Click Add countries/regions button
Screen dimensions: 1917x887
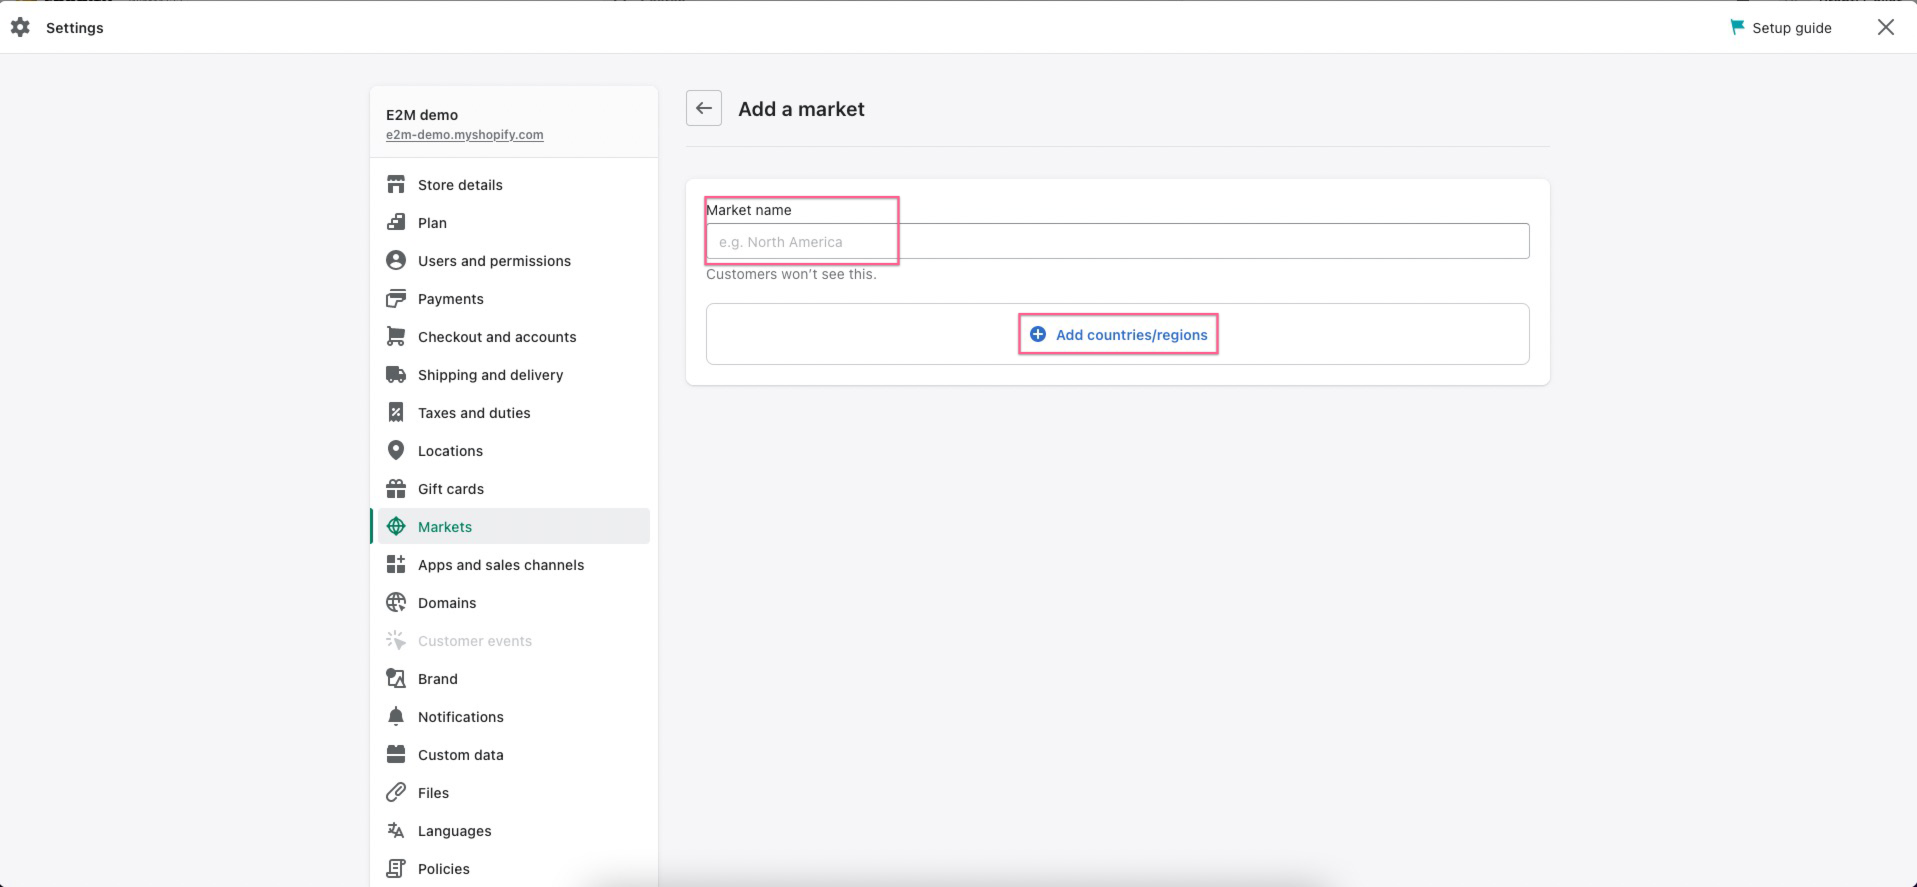[1118, 335]
